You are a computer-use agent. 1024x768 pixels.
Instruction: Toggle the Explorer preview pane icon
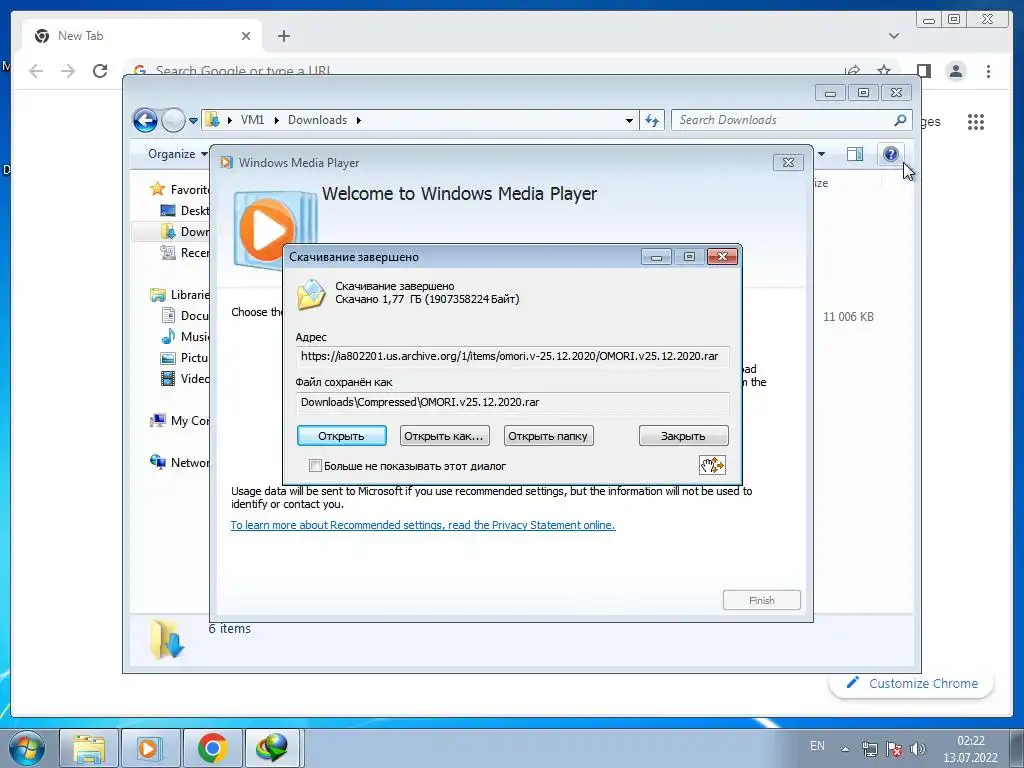(x=855, y=154)
